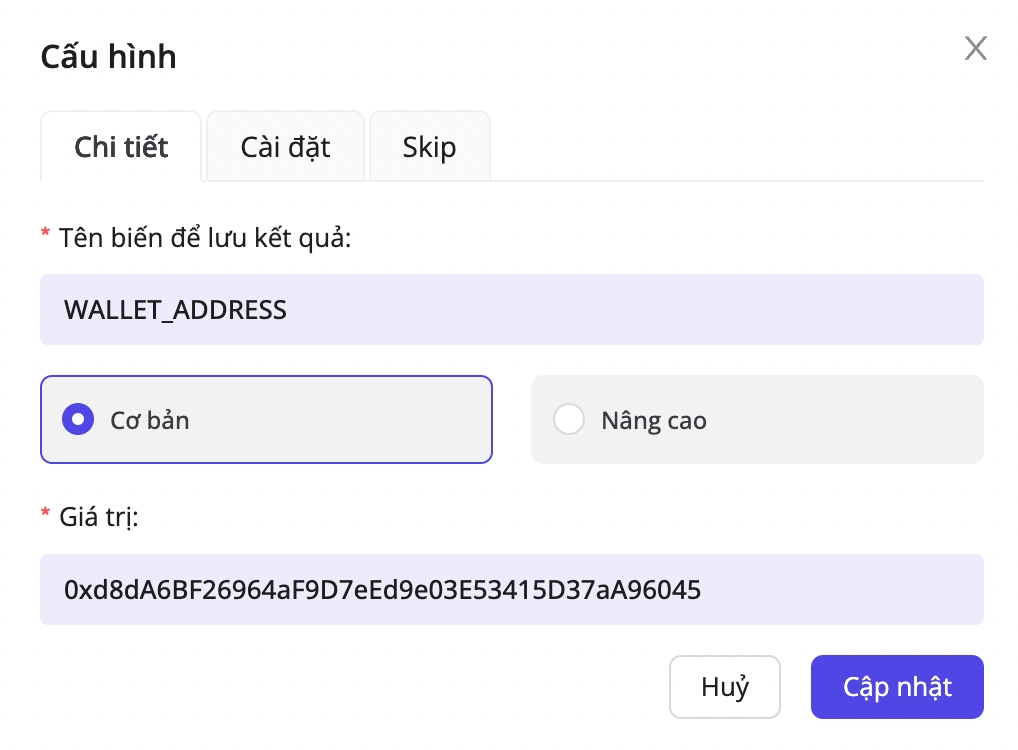Viewport: 1018px width, 750px height.
Task: Switch to the Chi tiết tab
Action: tap(121, 147)
